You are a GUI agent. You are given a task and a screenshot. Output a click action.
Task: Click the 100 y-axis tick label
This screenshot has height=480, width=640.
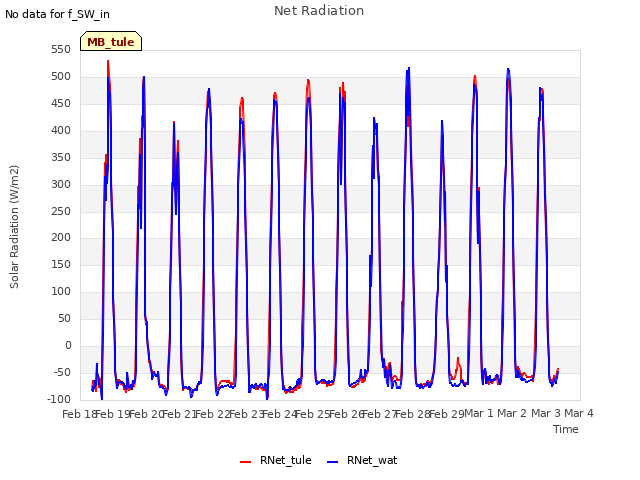[x=61, y=291]
